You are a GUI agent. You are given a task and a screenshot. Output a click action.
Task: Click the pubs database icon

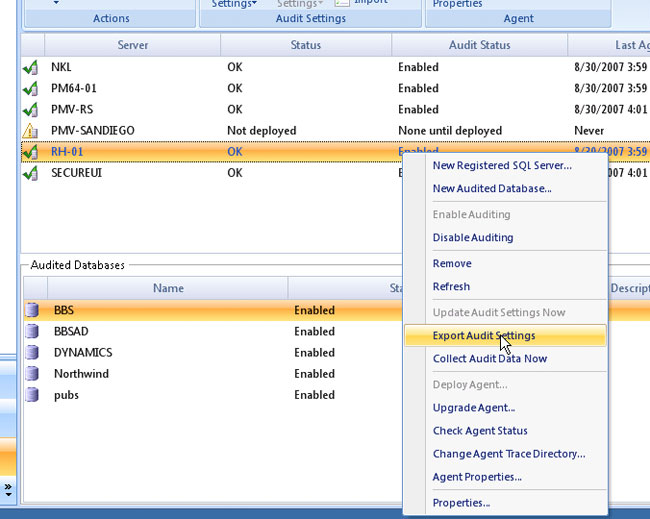[32, 395]
